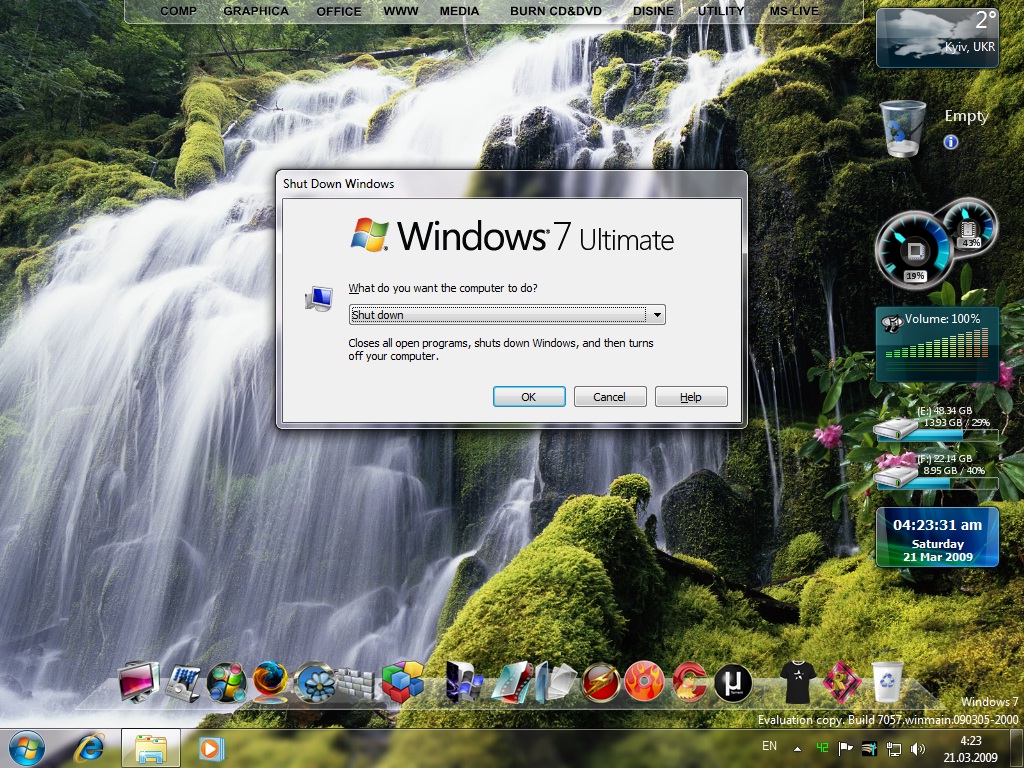Open the taskbar volume speaker icon

[x=918, y=749]
